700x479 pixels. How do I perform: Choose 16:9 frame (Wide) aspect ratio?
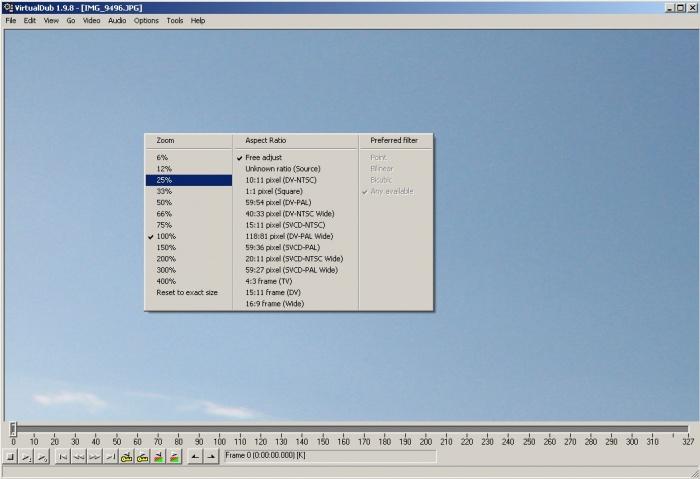click(274, 303)
